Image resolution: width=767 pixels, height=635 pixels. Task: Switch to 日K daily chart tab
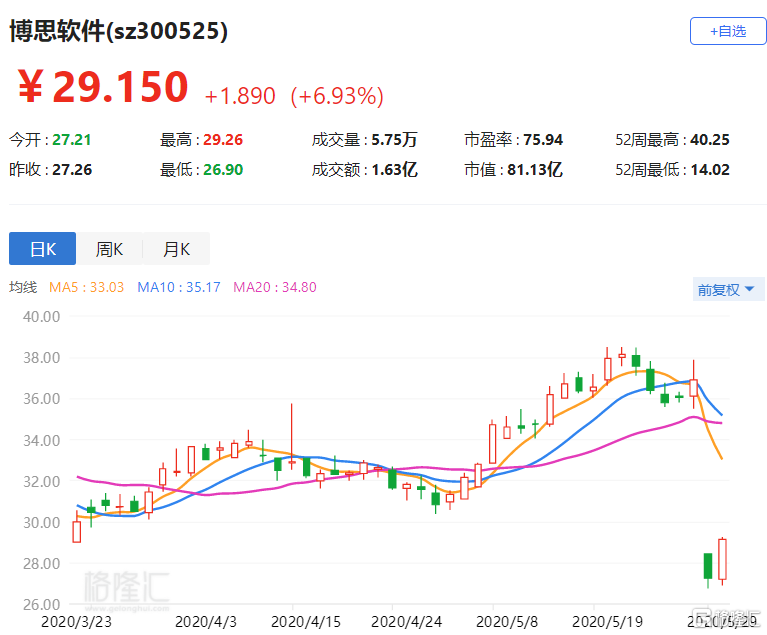coord(43,249)
